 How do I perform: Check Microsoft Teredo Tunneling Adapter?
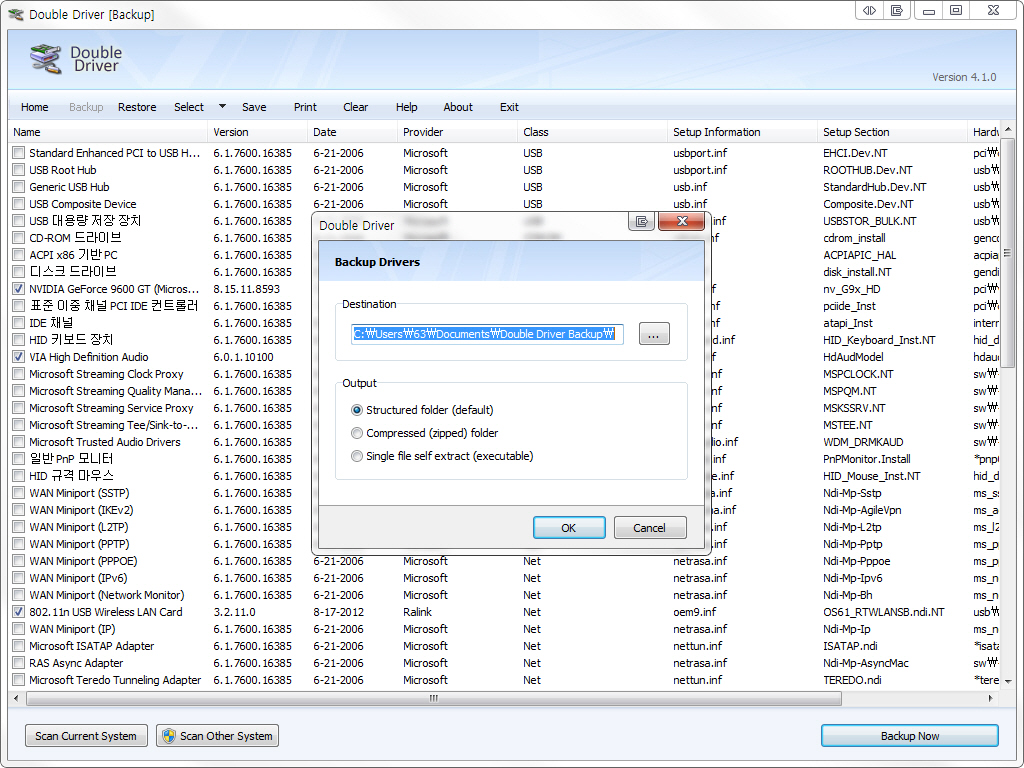(18, 680)
